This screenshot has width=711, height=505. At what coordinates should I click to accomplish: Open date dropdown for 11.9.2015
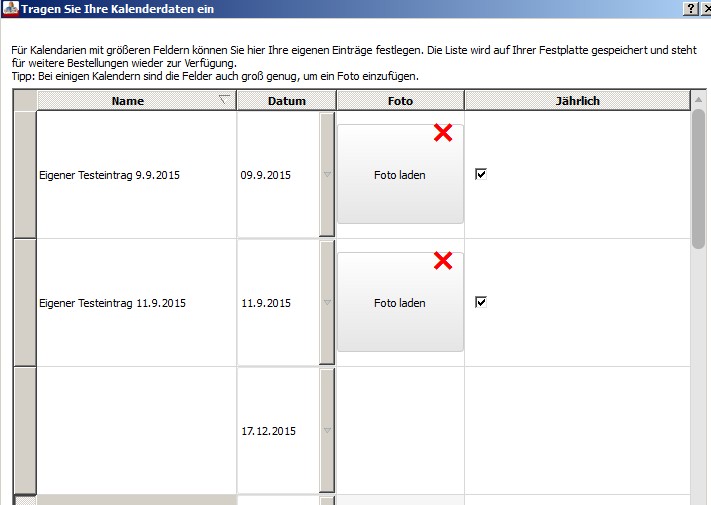point(327,302)
